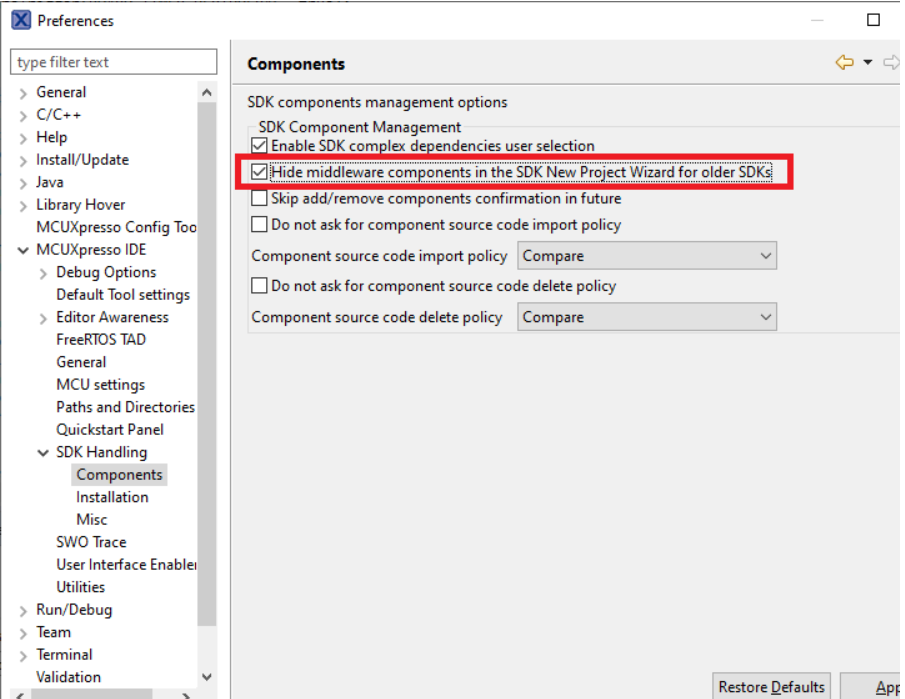Collapse the MCUXpresso IDE tree node
905x699 pixels.
coord(24,250)
